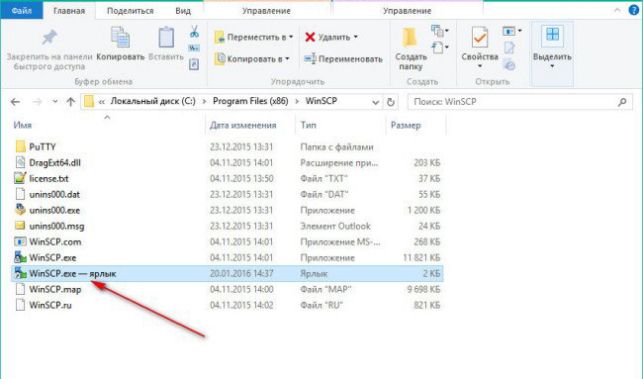Image resolution: width=643 pixels, height=379 pixels.
Task: Switch to the Главная ribbon tab
Action: click(x=69, y=11)
